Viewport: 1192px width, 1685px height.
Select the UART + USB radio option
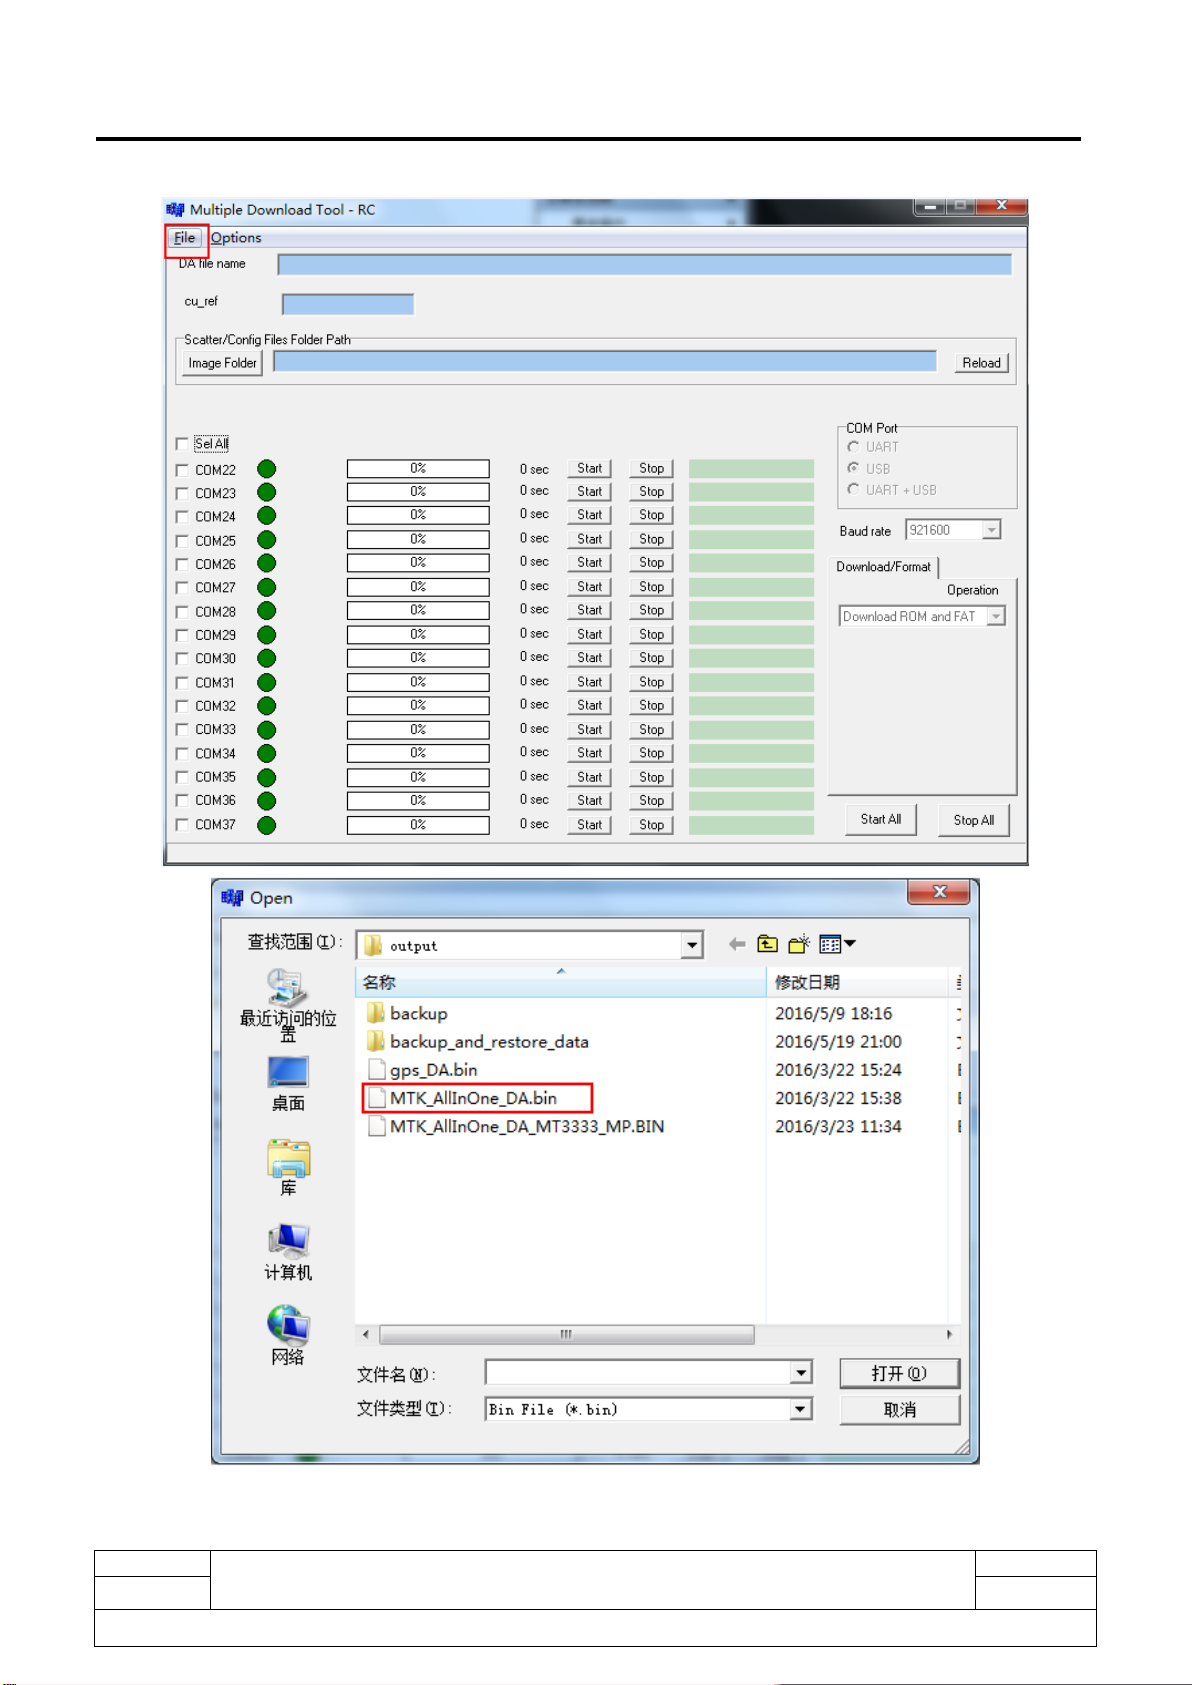pyautogui.click(x=853, y=489)
